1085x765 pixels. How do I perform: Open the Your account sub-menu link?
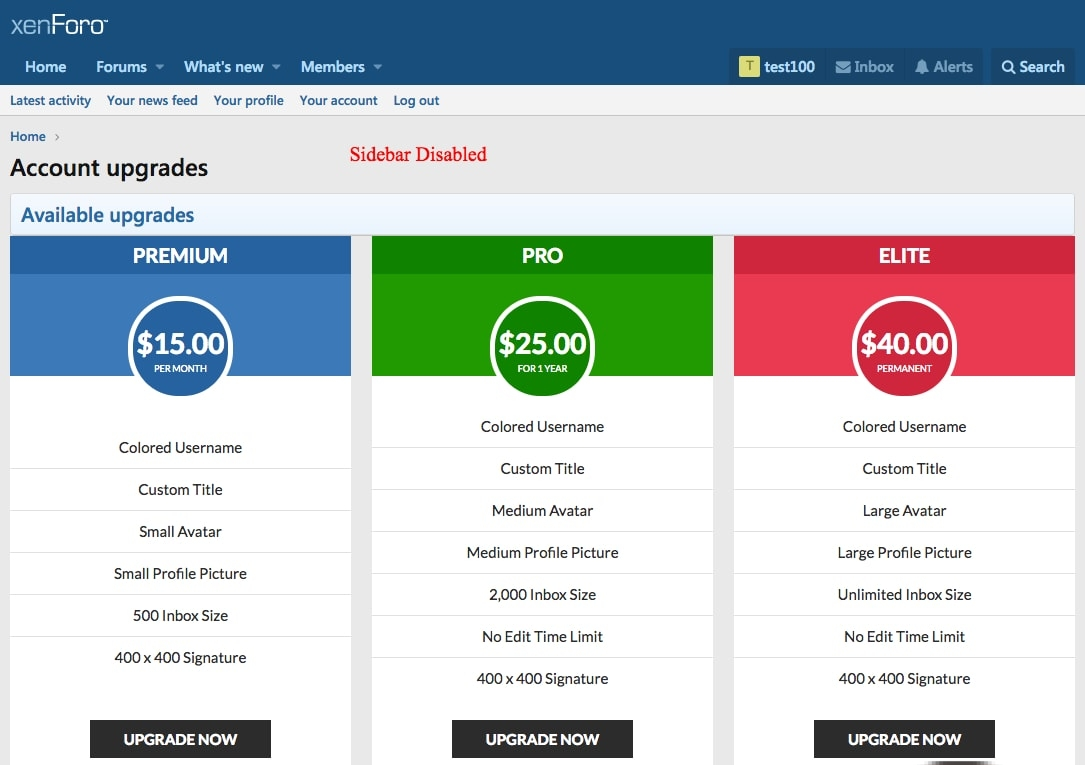(x=338, y=100)
